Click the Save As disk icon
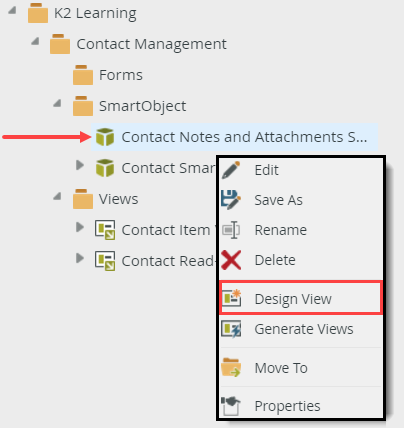This screenshot has width=404, height=428. [231, 200]
